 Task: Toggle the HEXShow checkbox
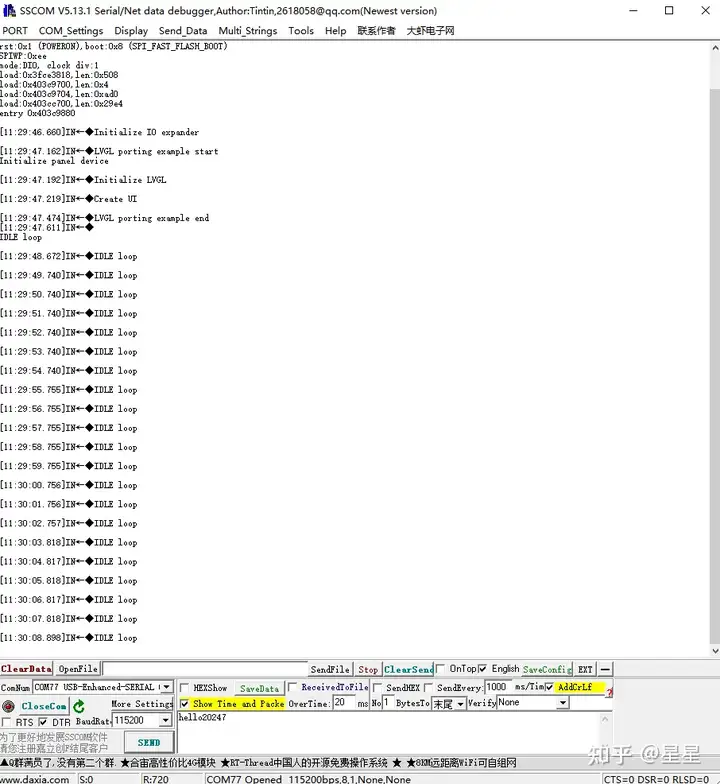(x=184, y=688)
